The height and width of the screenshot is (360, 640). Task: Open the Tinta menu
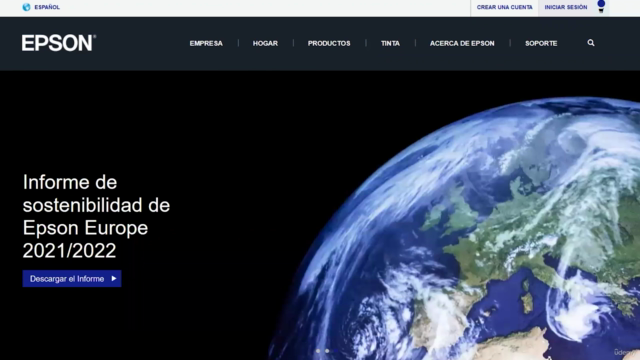(x=390, y=43)
